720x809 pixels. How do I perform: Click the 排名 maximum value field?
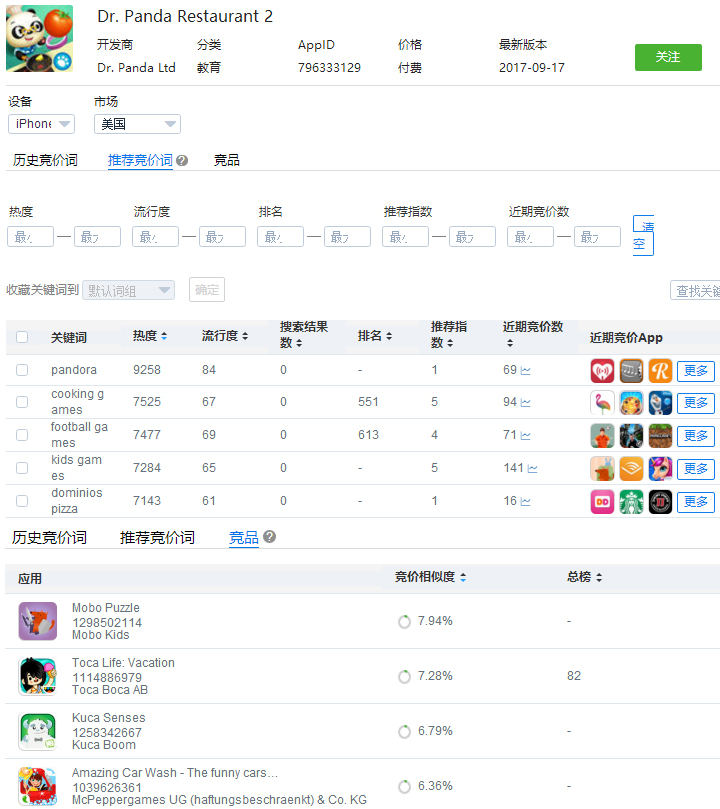click(x=347, y=237)
